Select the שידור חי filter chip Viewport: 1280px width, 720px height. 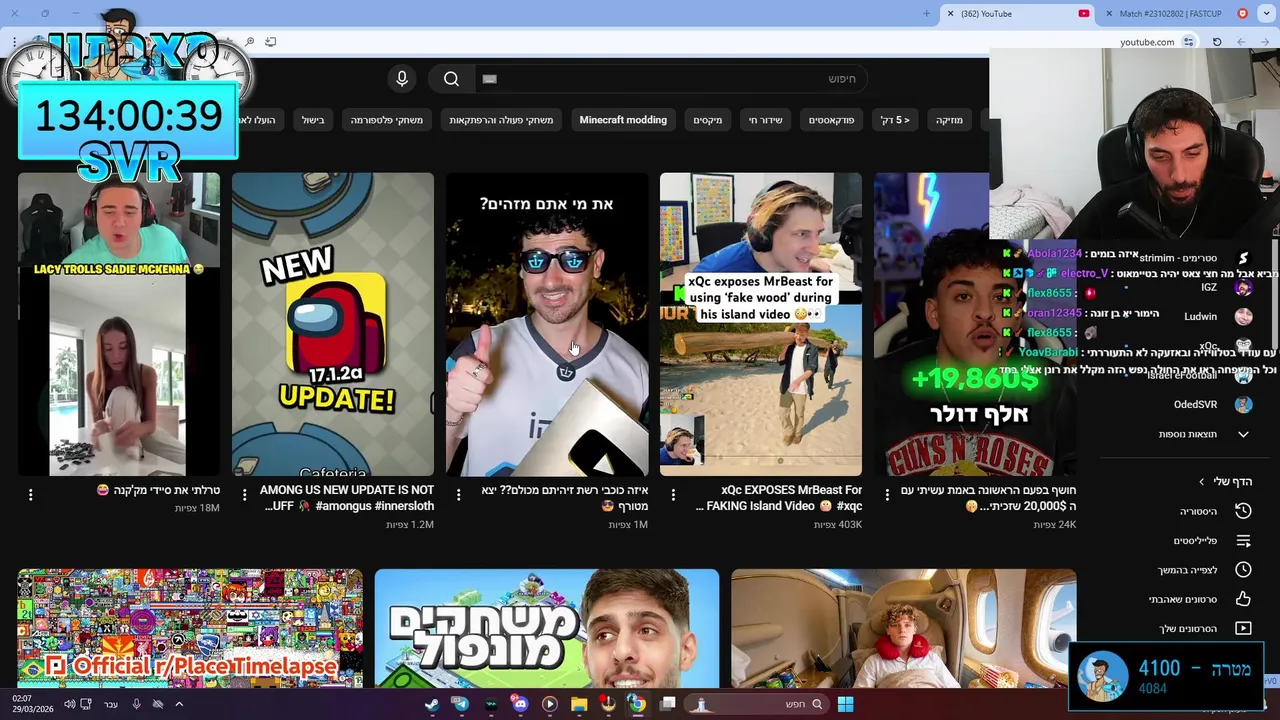click(x=766, y=120)
